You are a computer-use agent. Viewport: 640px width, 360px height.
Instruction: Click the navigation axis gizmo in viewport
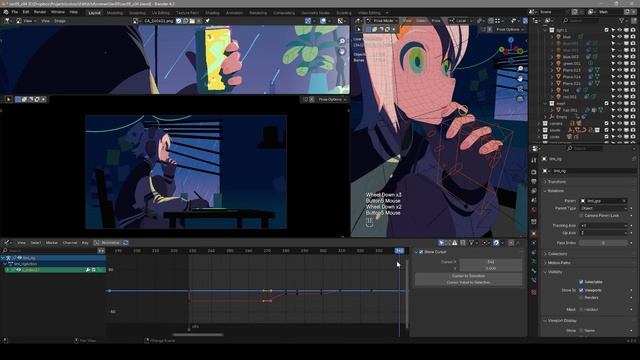(x=511, y=50)
